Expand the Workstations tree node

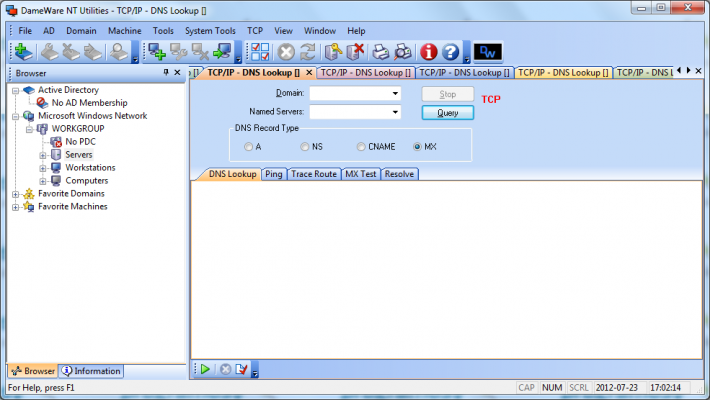43,168
